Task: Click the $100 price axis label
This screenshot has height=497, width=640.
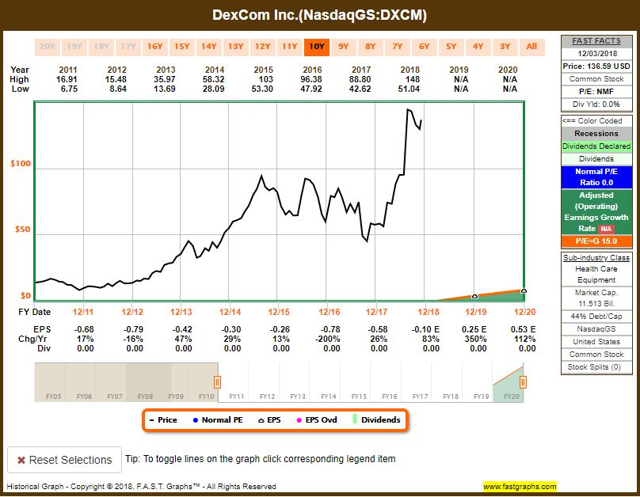Action: (x=20, y=164)
